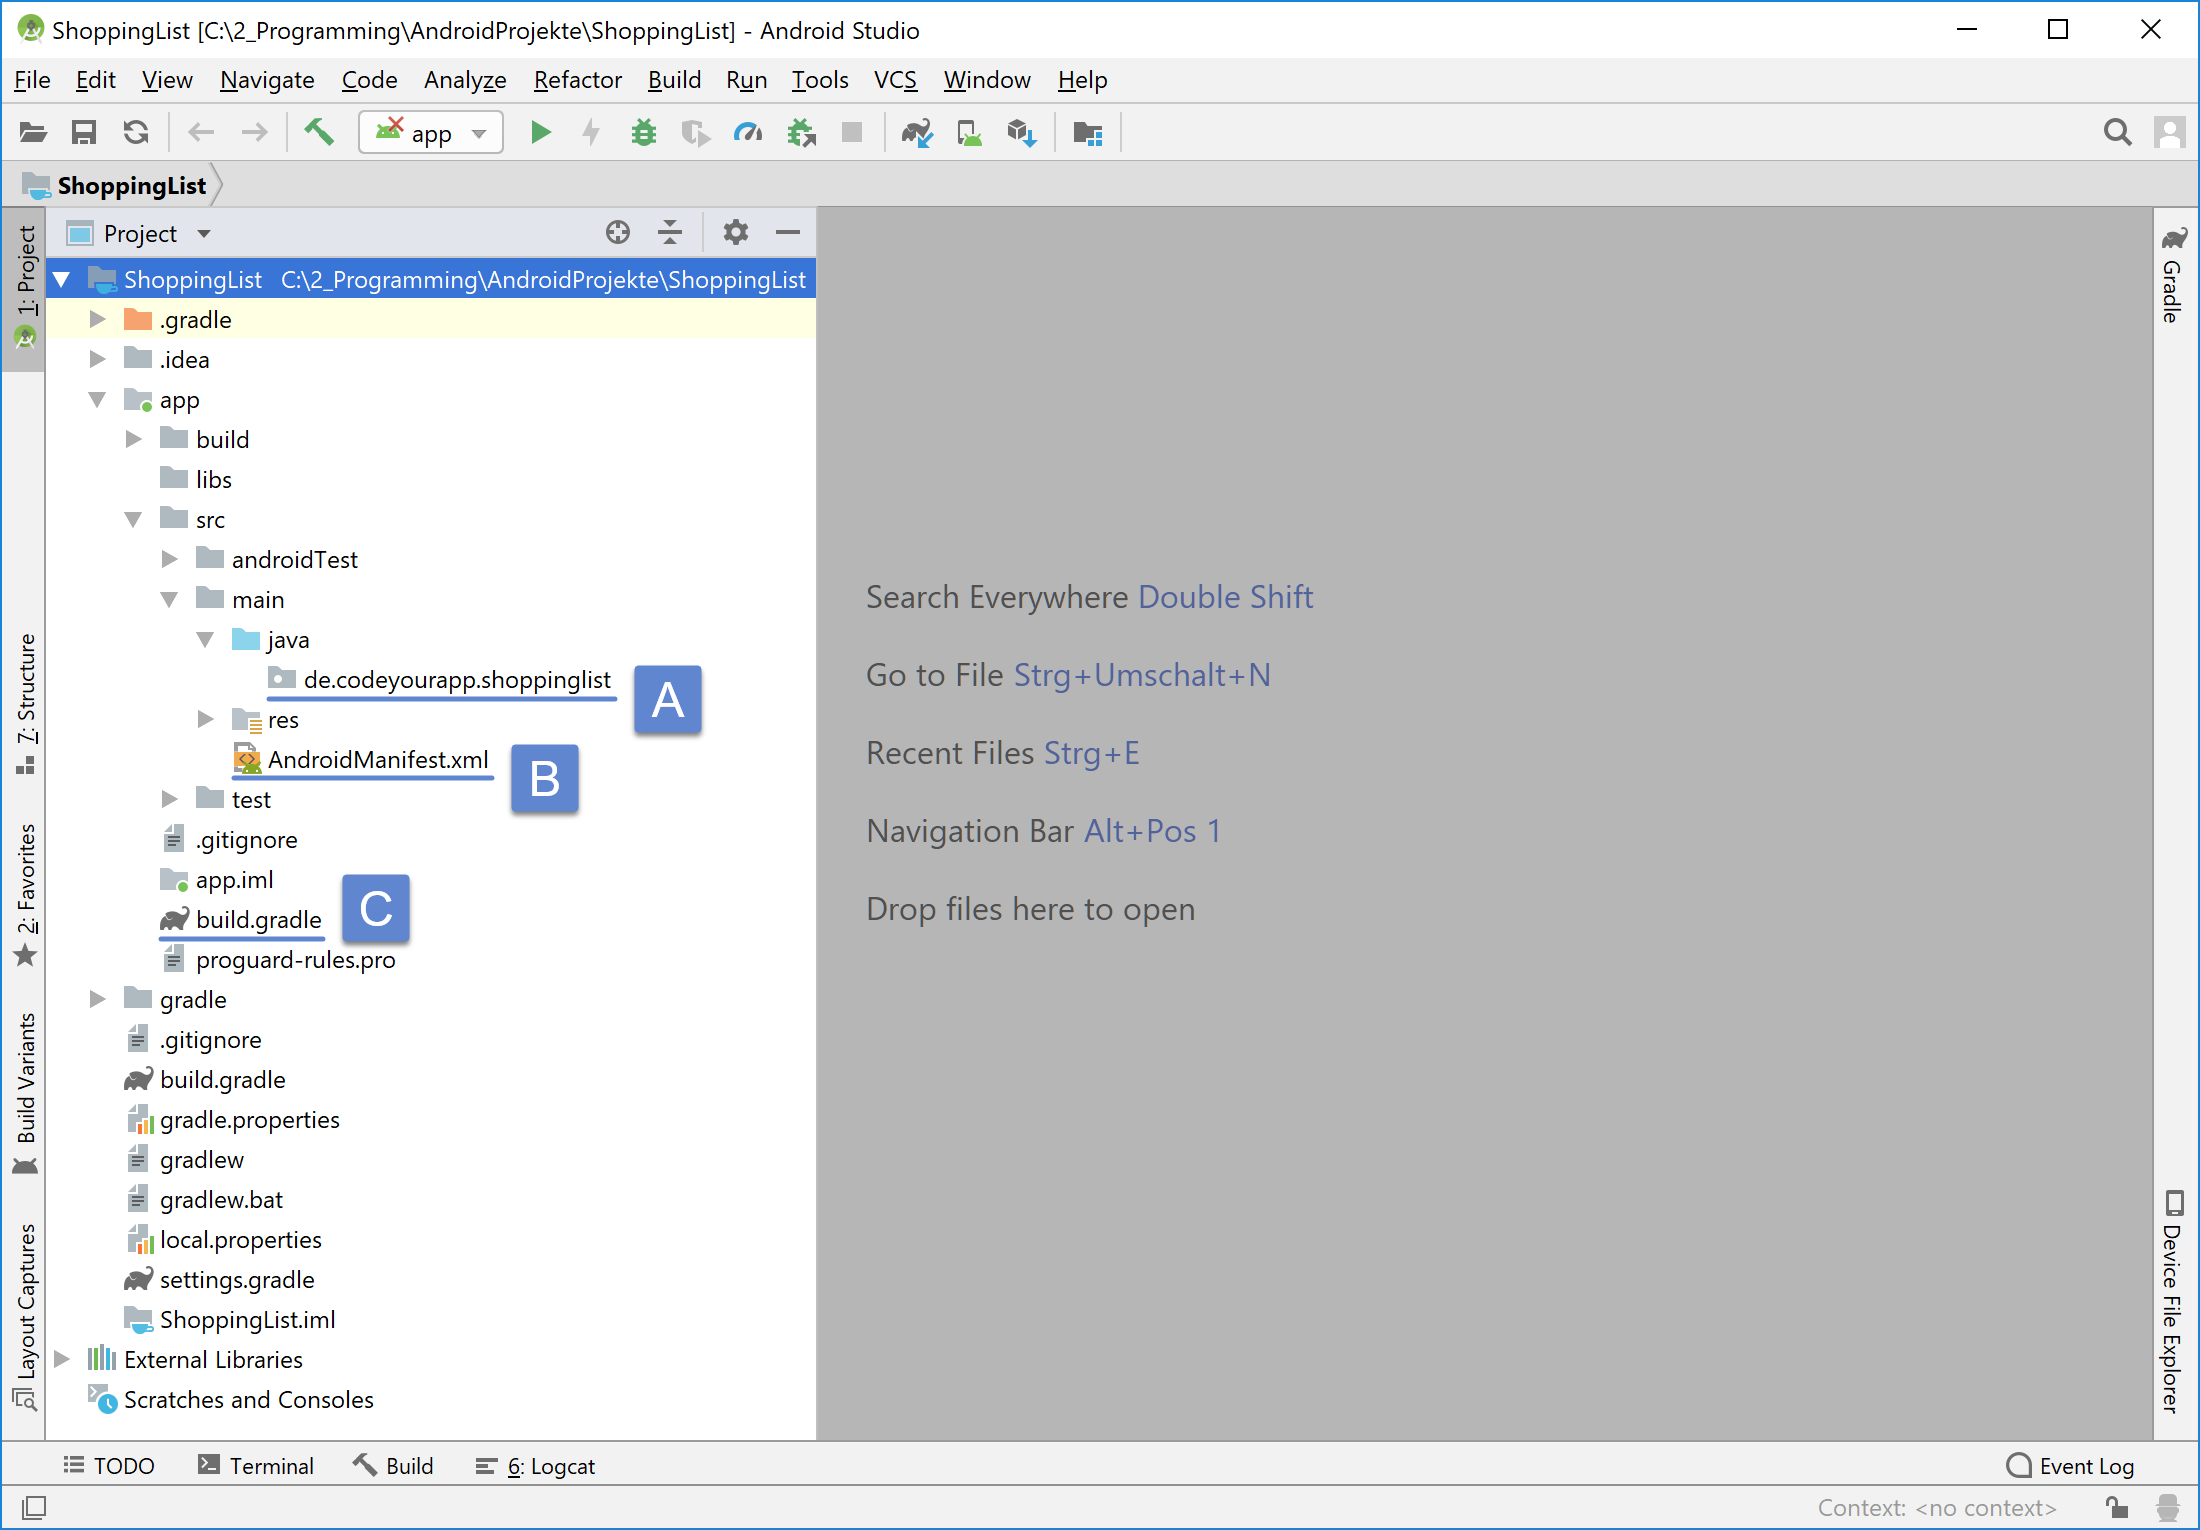Screen dimensions: 2200x1530
Task: Click the Make Project hammer icon
Action: [x=319, y=132]
